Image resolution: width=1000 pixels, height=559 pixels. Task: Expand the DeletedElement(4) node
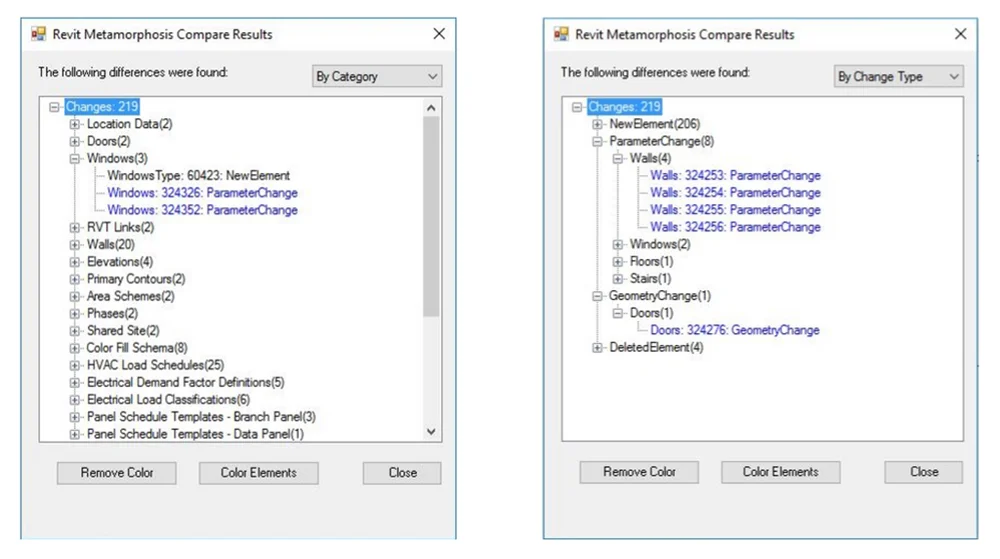[x=597, y=348]
